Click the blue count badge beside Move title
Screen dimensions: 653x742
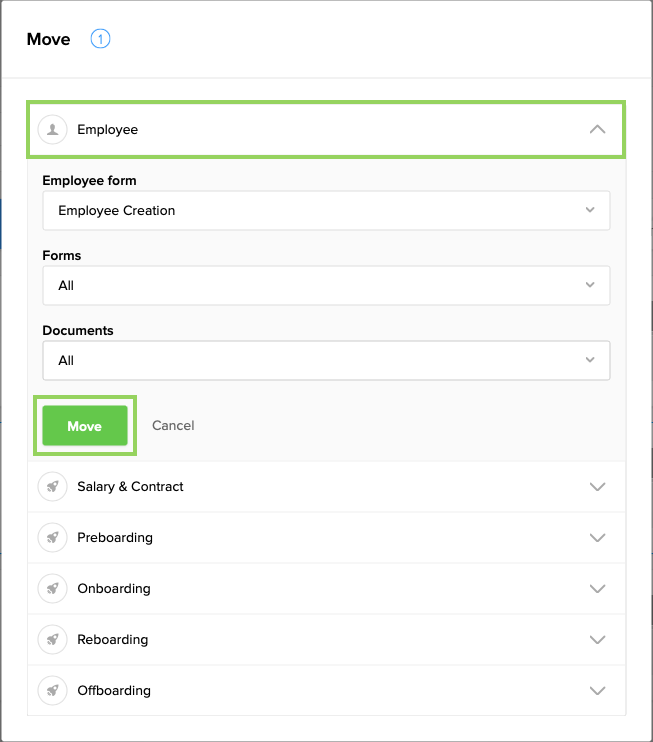point(100,40)
